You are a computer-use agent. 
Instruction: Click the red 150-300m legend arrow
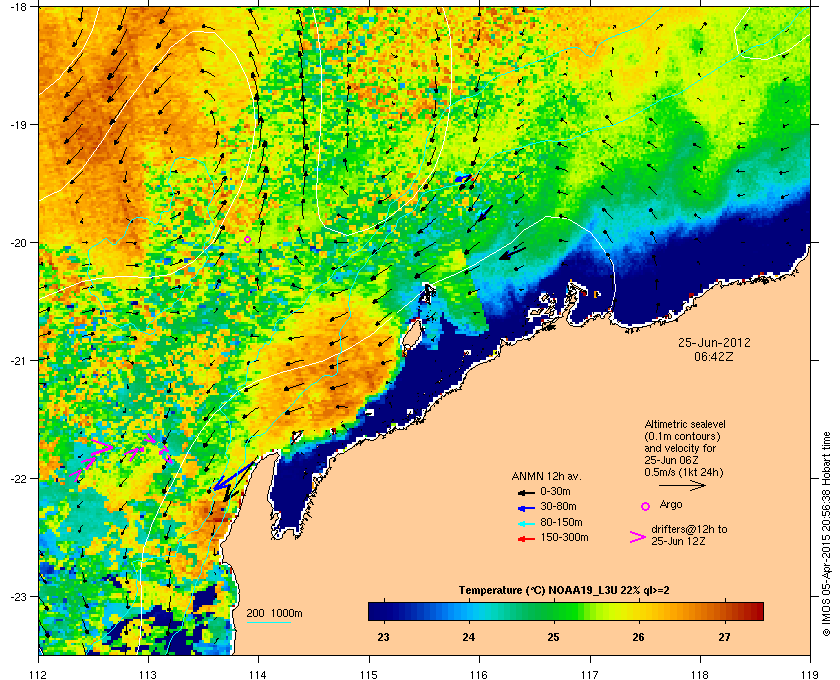pyautogui.click(x=526, y=539)
